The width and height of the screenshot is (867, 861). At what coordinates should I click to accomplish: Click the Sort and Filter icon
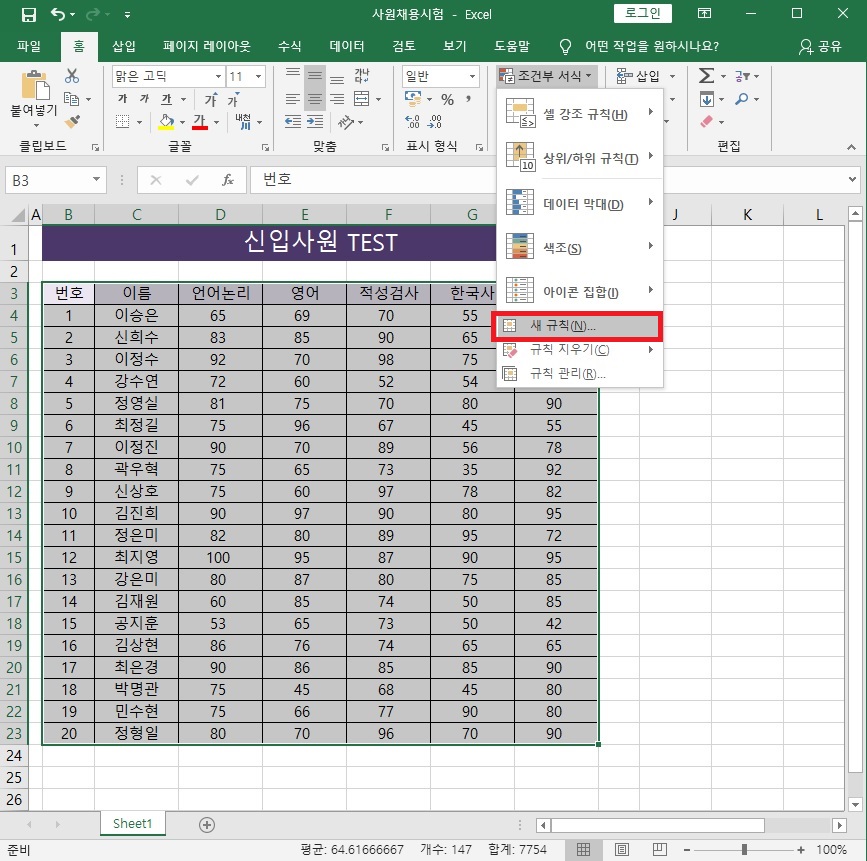pyautogui.click(x=742, y=76)
